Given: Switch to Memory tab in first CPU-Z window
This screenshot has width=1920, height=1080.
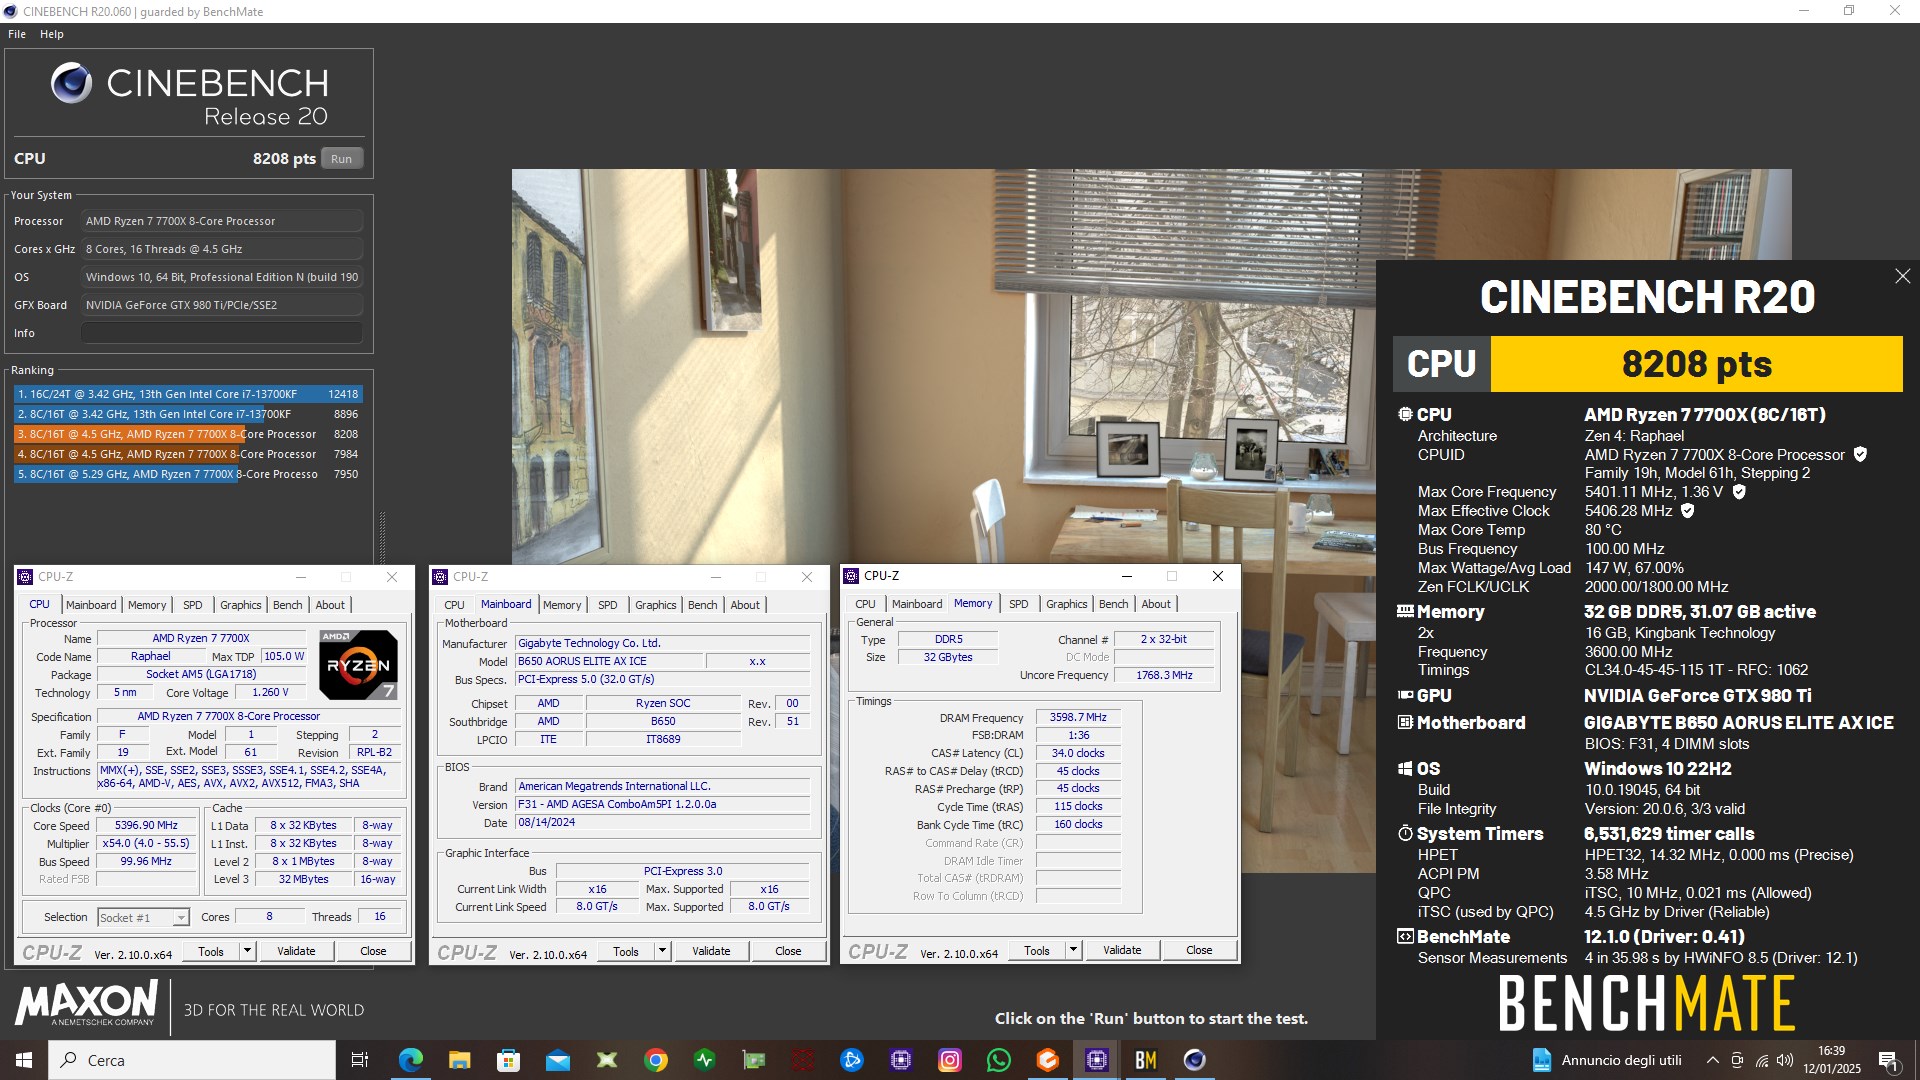Looking at the screenshot, I should coord(147,605).
